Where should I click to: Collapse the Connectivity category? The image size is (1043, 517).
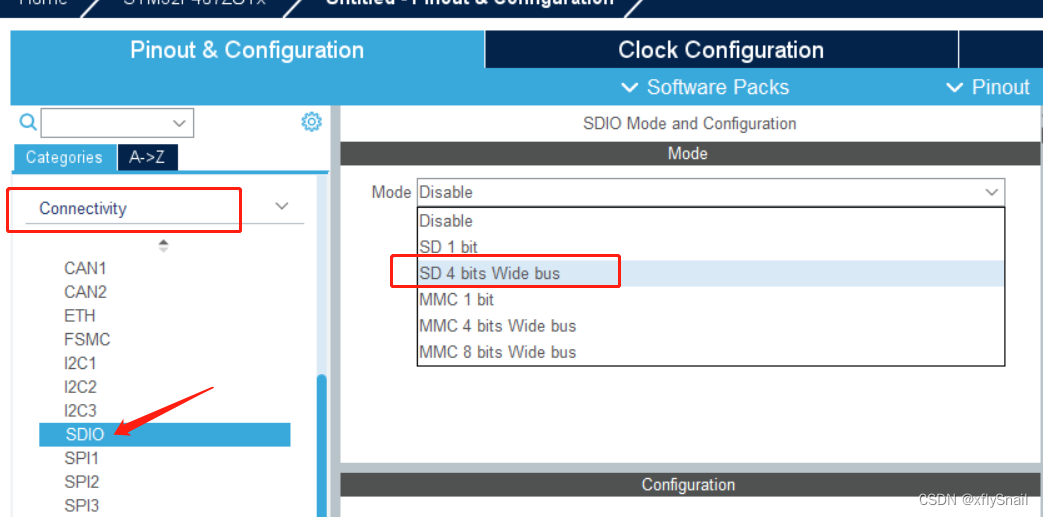(x=281, y=207)
